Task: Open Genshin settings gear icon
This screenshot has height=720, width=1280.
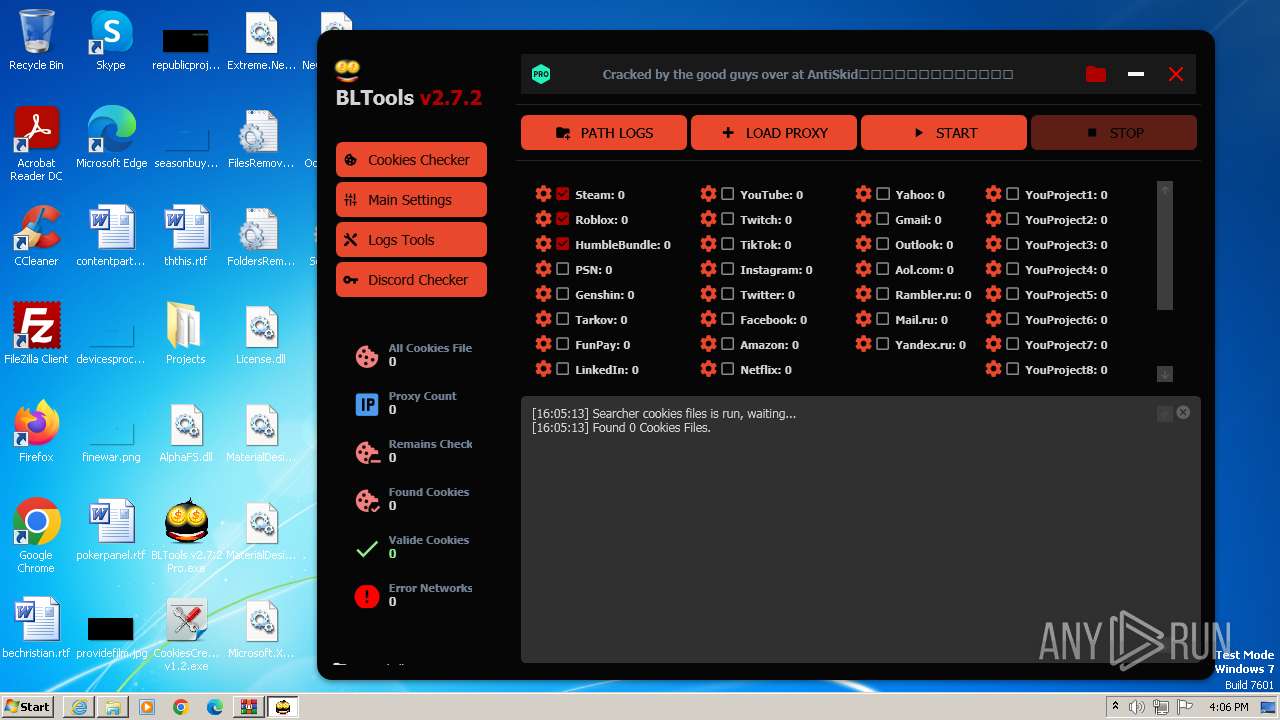Action: pos(543,294)
